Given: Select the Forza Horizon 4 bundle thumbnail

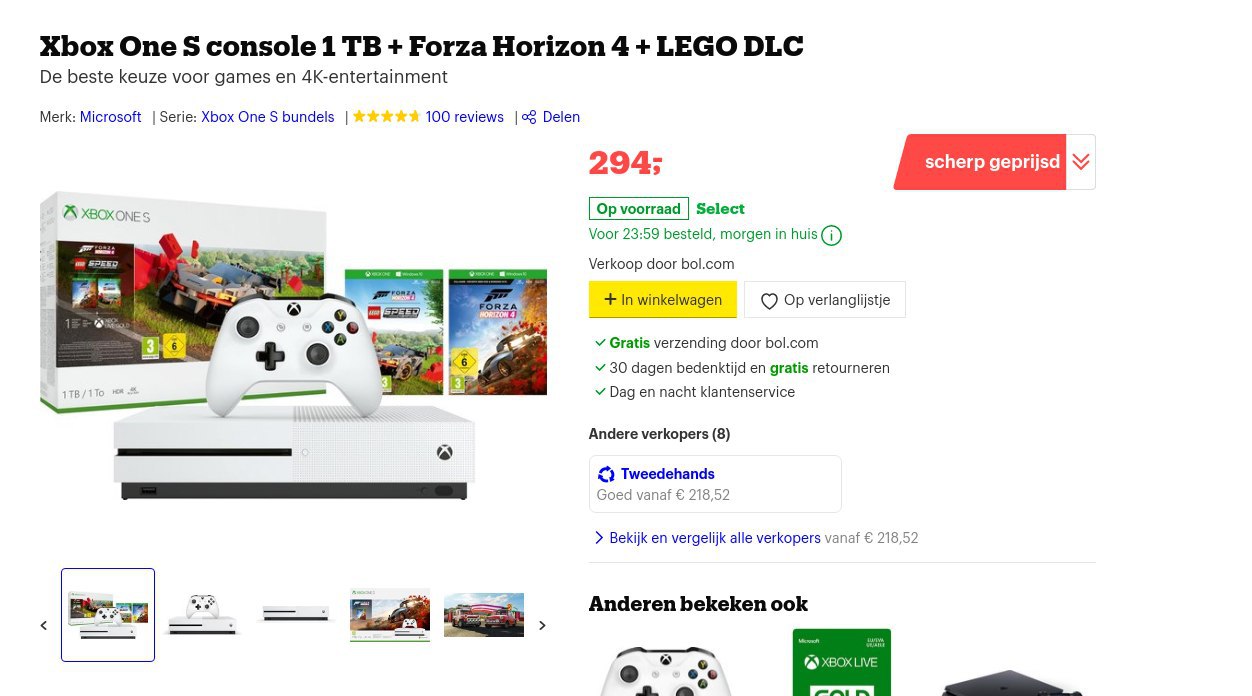Looking at the screenshot, I should coord(390,615).
